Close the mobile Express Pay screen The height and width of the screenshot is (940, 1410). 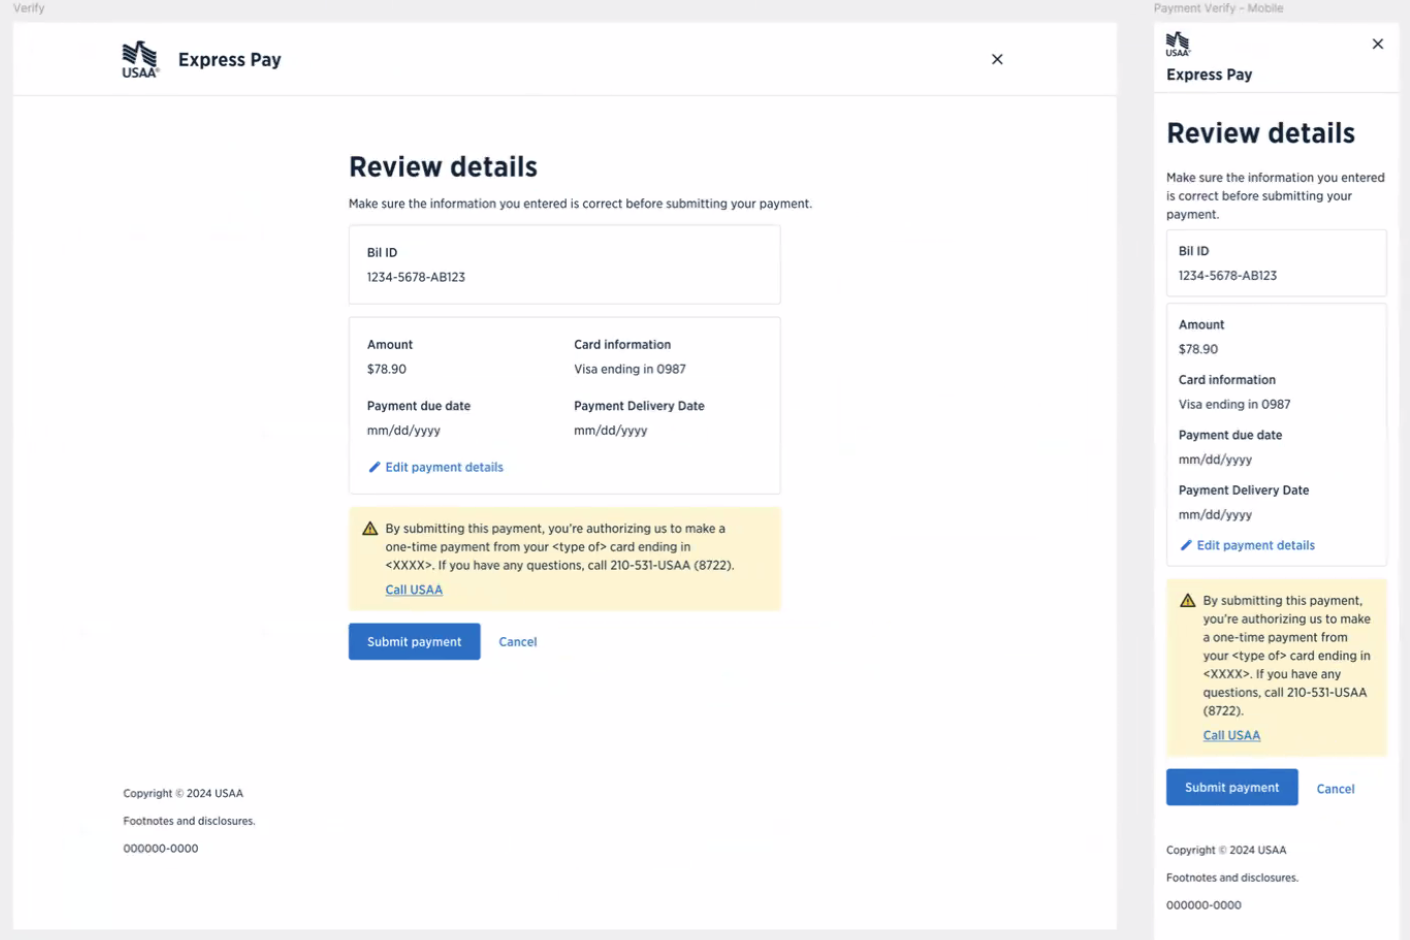click(x=1378, y=44)
